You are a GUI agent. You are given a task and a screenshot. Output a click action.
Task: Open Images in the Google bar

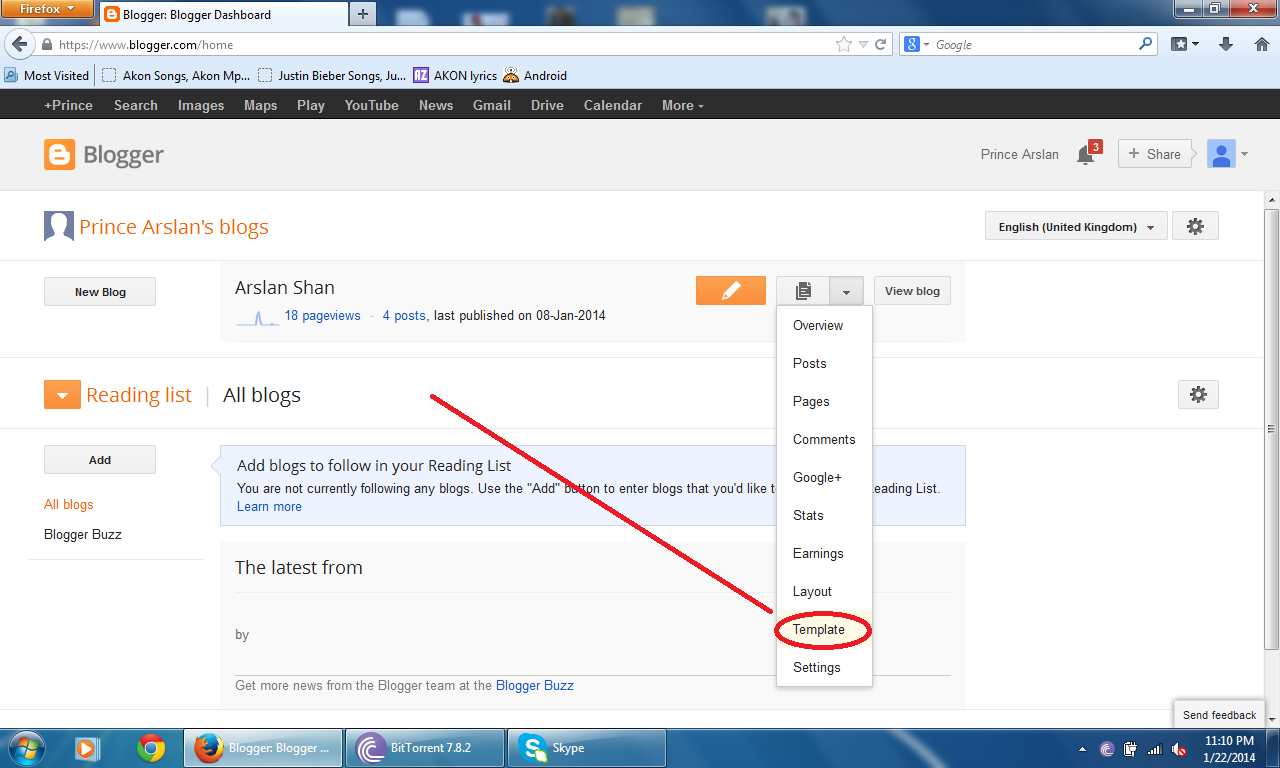(x=201, y=105)
